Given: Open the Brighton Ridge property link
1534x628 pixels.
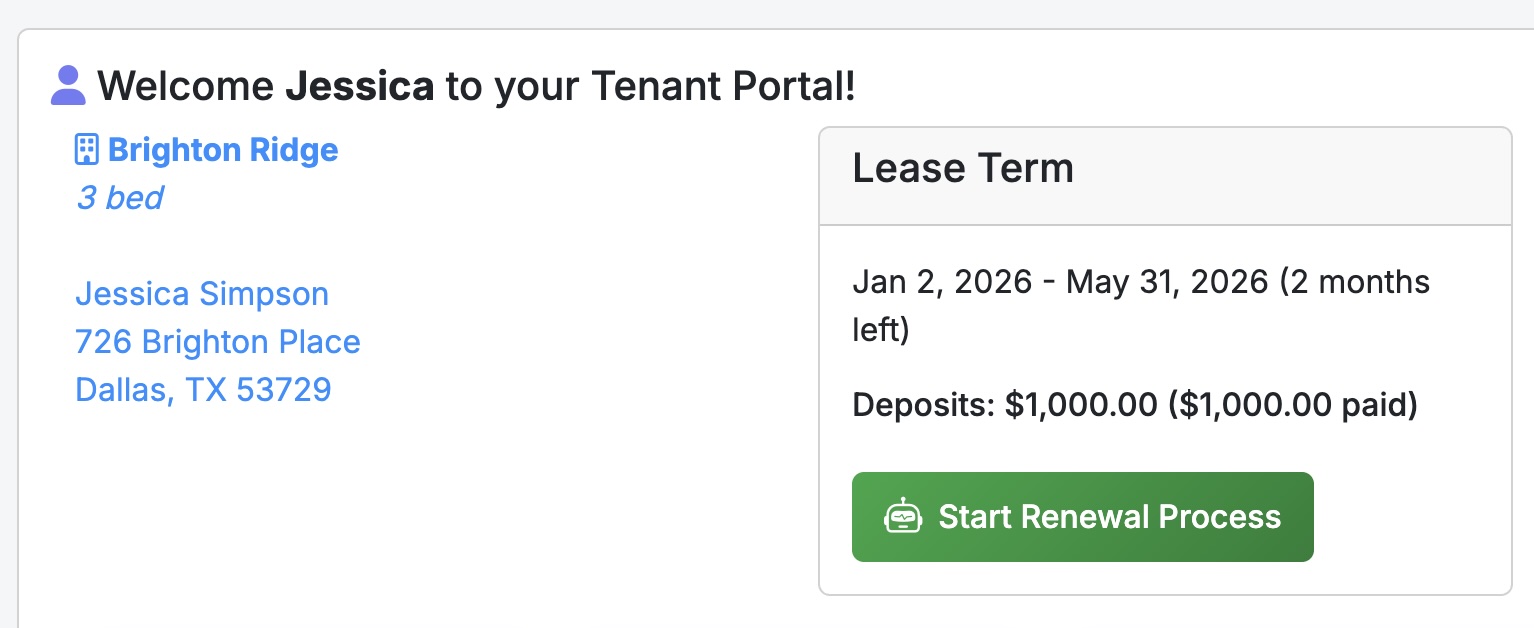Looking at the screenshot, I should [224, 149].
